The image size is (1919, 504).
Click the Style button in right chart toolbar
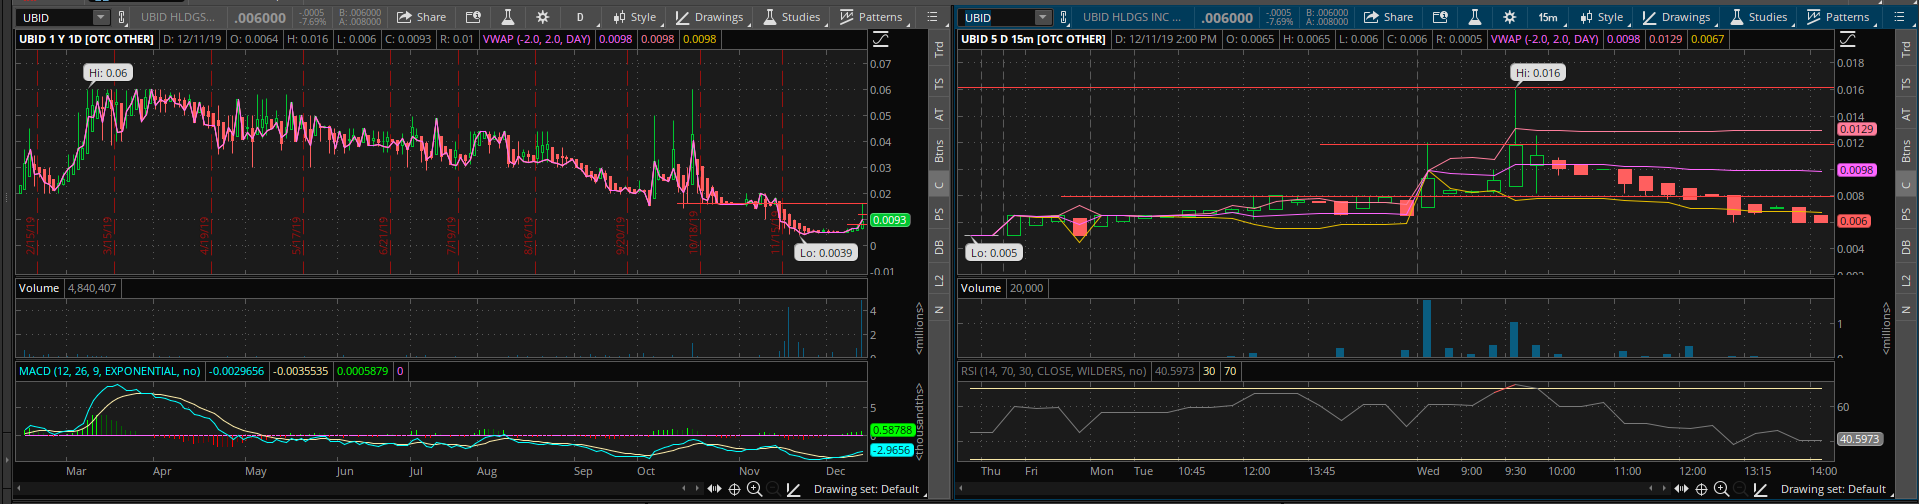(1601, 17)
